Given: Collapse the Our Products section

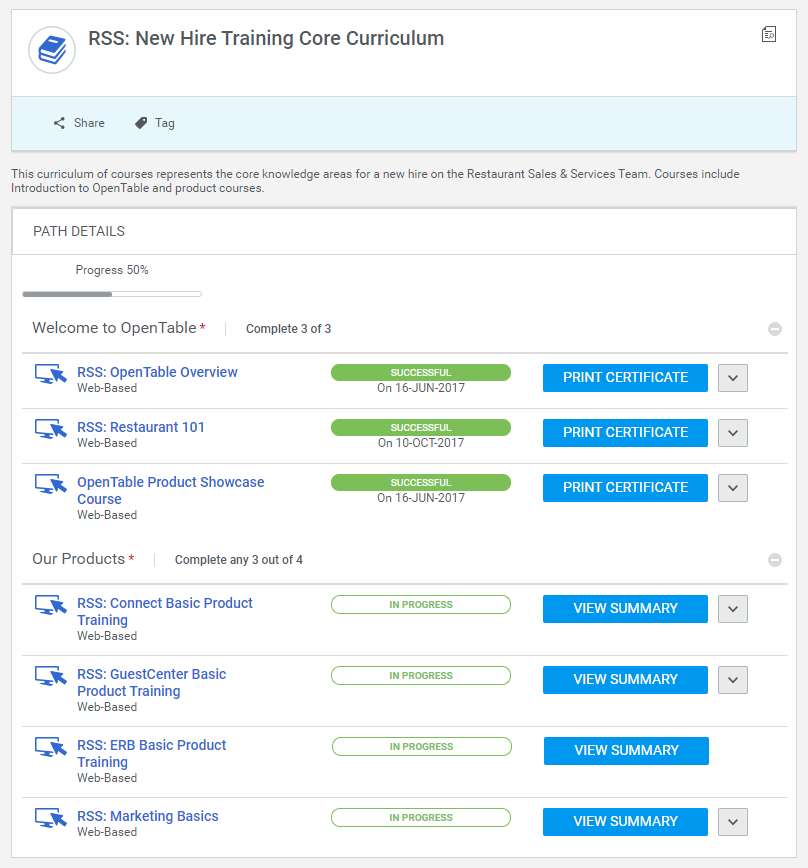Looking at the screenshot, I should (x=775, y=560).
